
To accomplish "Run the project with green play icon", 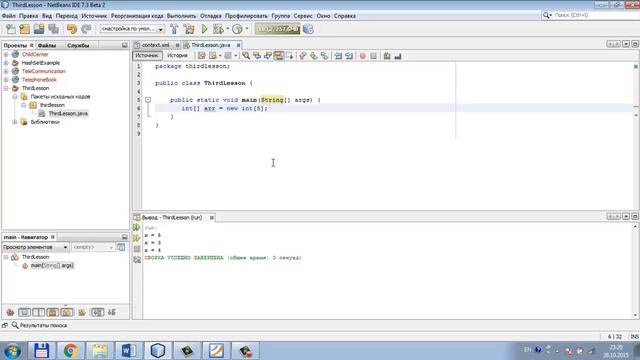I will (x=204, y=29).
